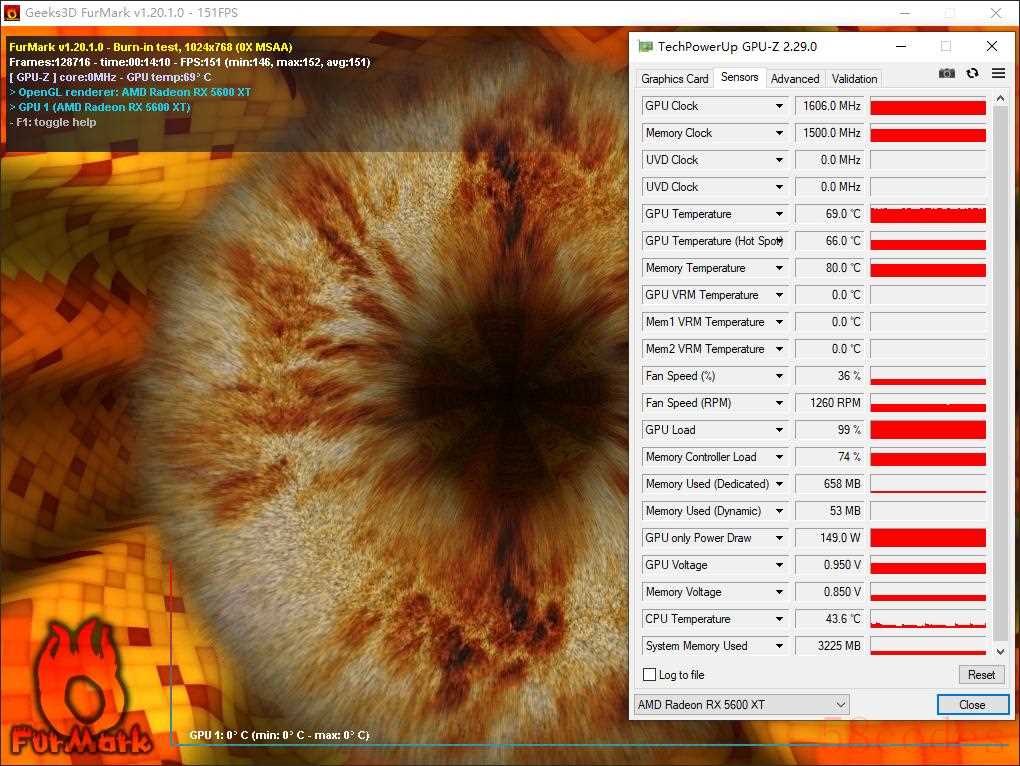Click the Memory Clock value 1500.0 MHz

[x=830, y=133]
